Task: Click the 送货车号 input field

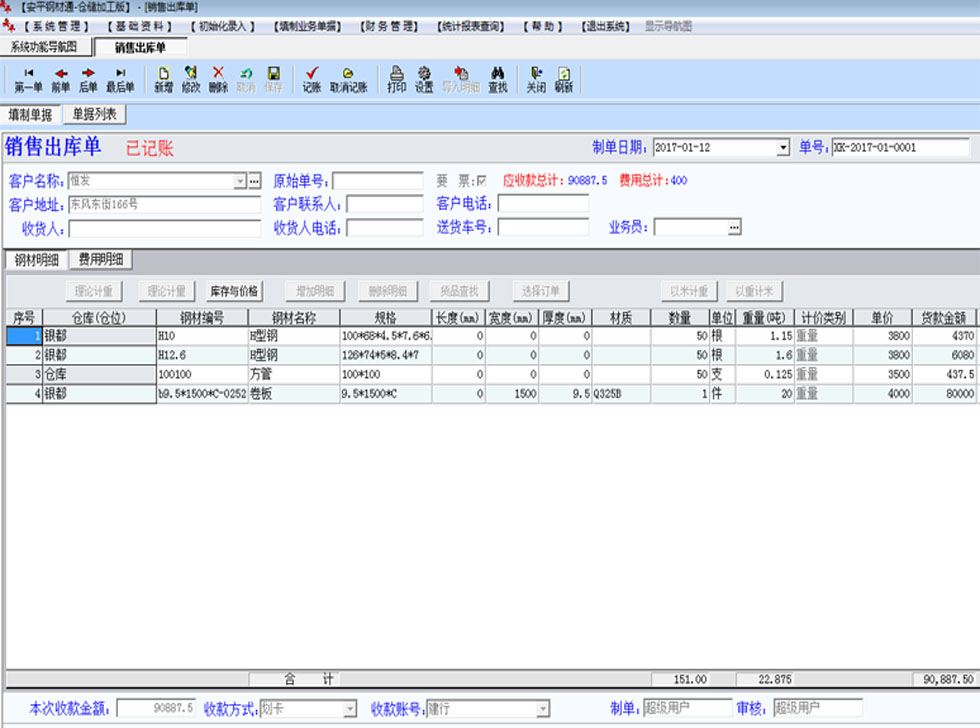Action: (543, 227)
